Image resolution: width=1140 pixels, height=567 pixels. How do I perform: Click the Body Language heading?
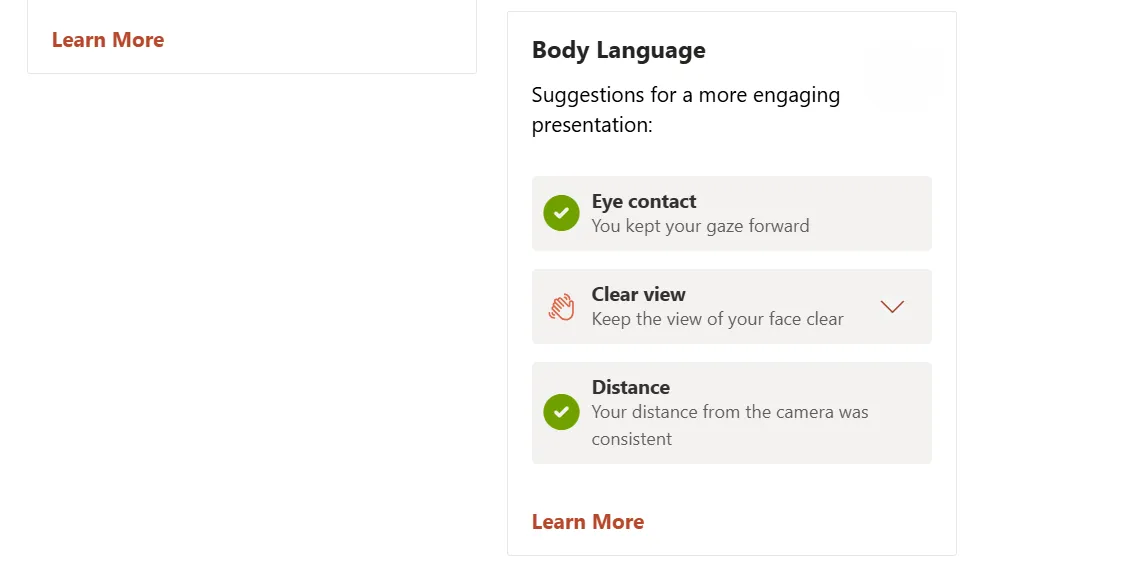click(x=618, y=50)
